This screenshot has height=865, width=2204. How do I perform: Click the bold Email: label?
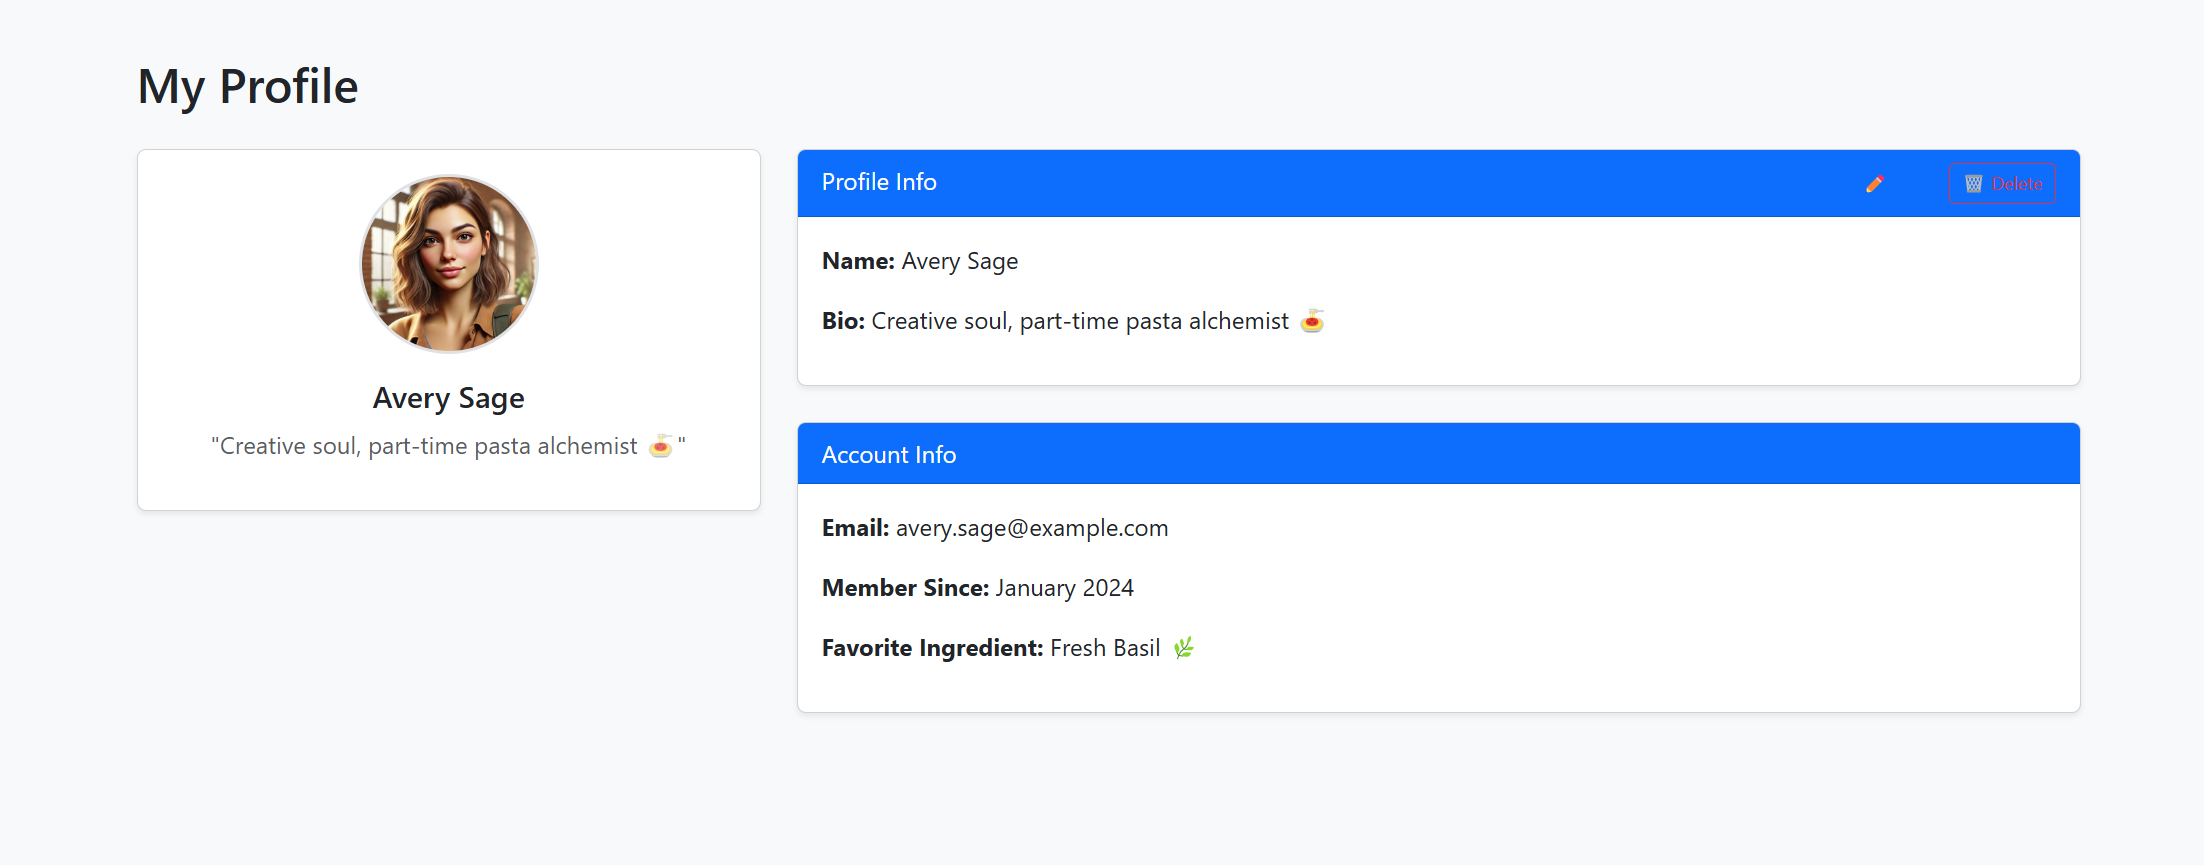(855, 528)
